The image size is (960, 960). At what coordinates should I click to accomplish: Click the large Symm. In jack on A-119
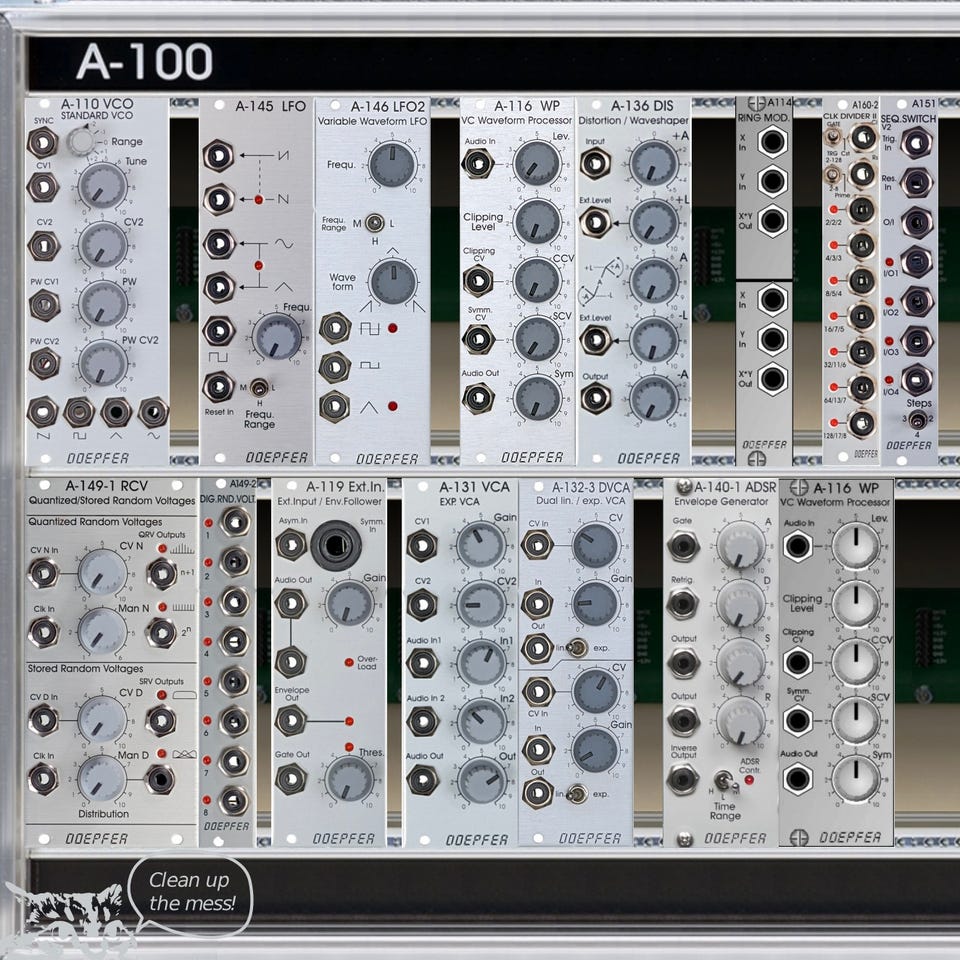tap(336, 546)
